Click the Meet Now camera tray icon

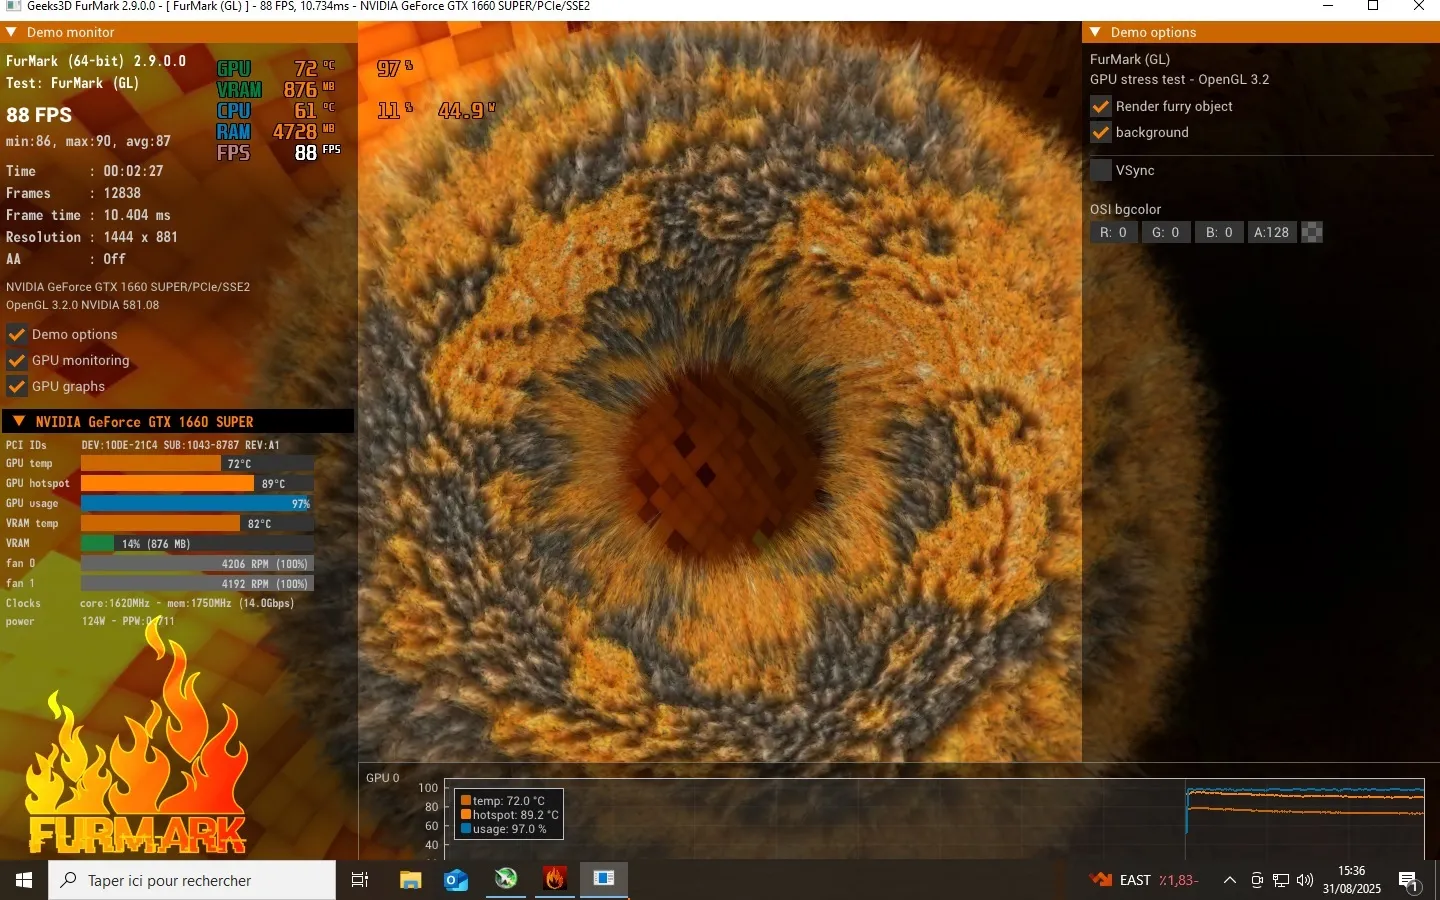point(1257,880)
